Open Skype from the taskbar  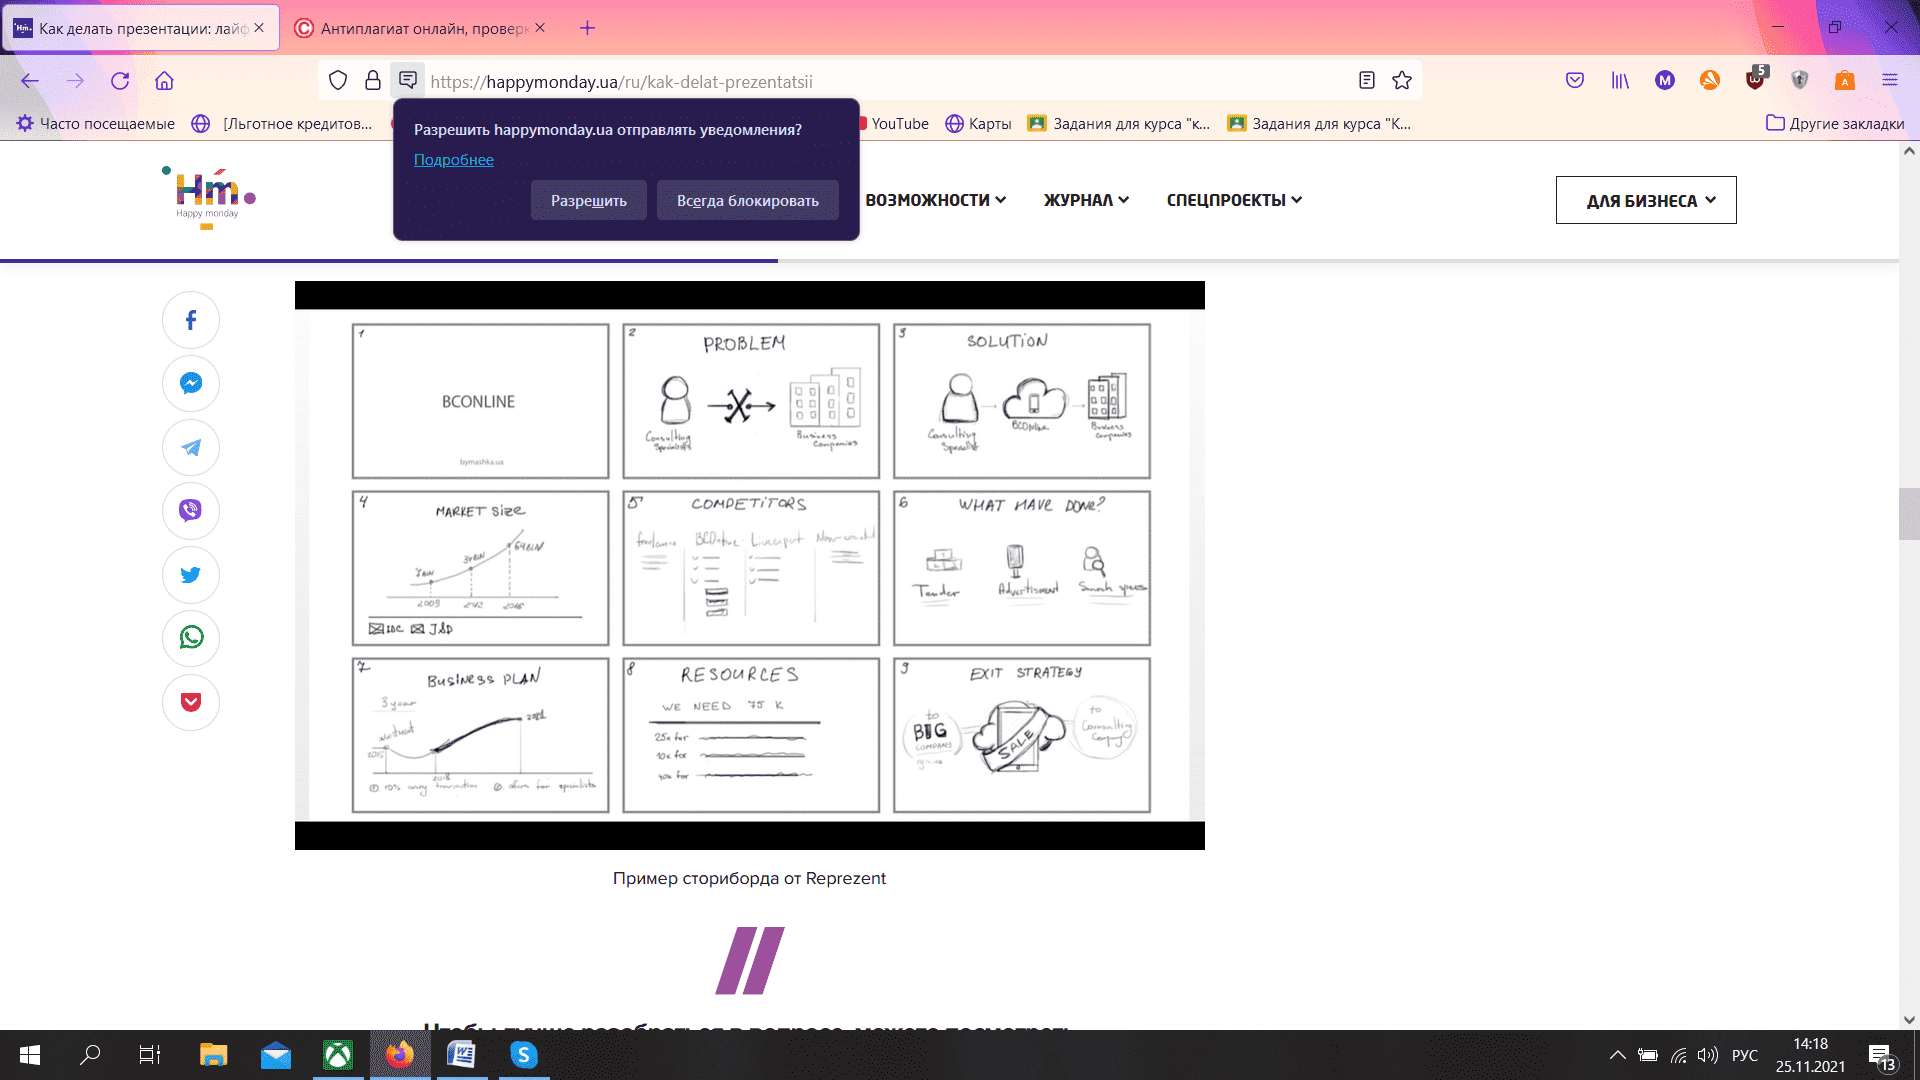(x=523, y=1055)
